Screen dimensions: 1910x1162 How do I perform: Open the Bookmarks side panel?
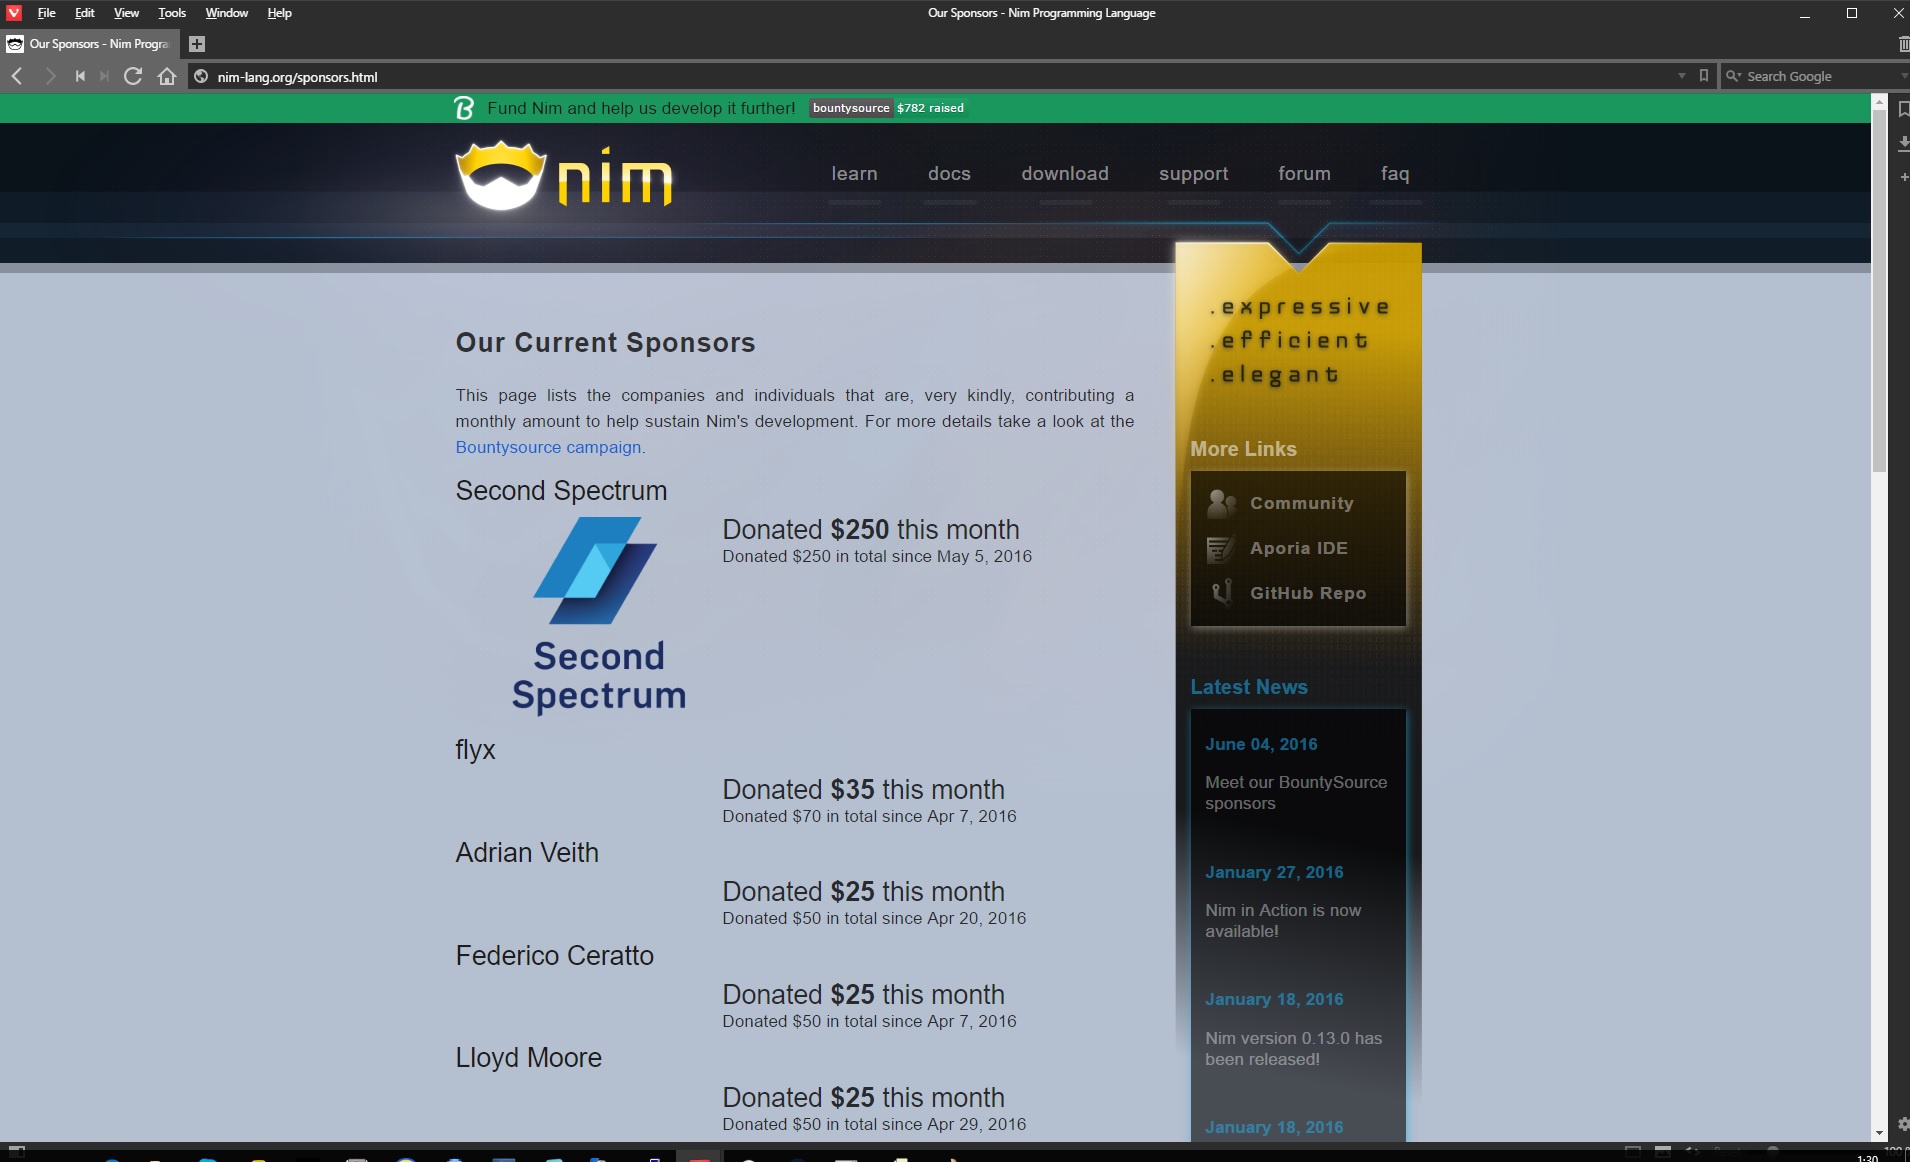click(1903, 109)
